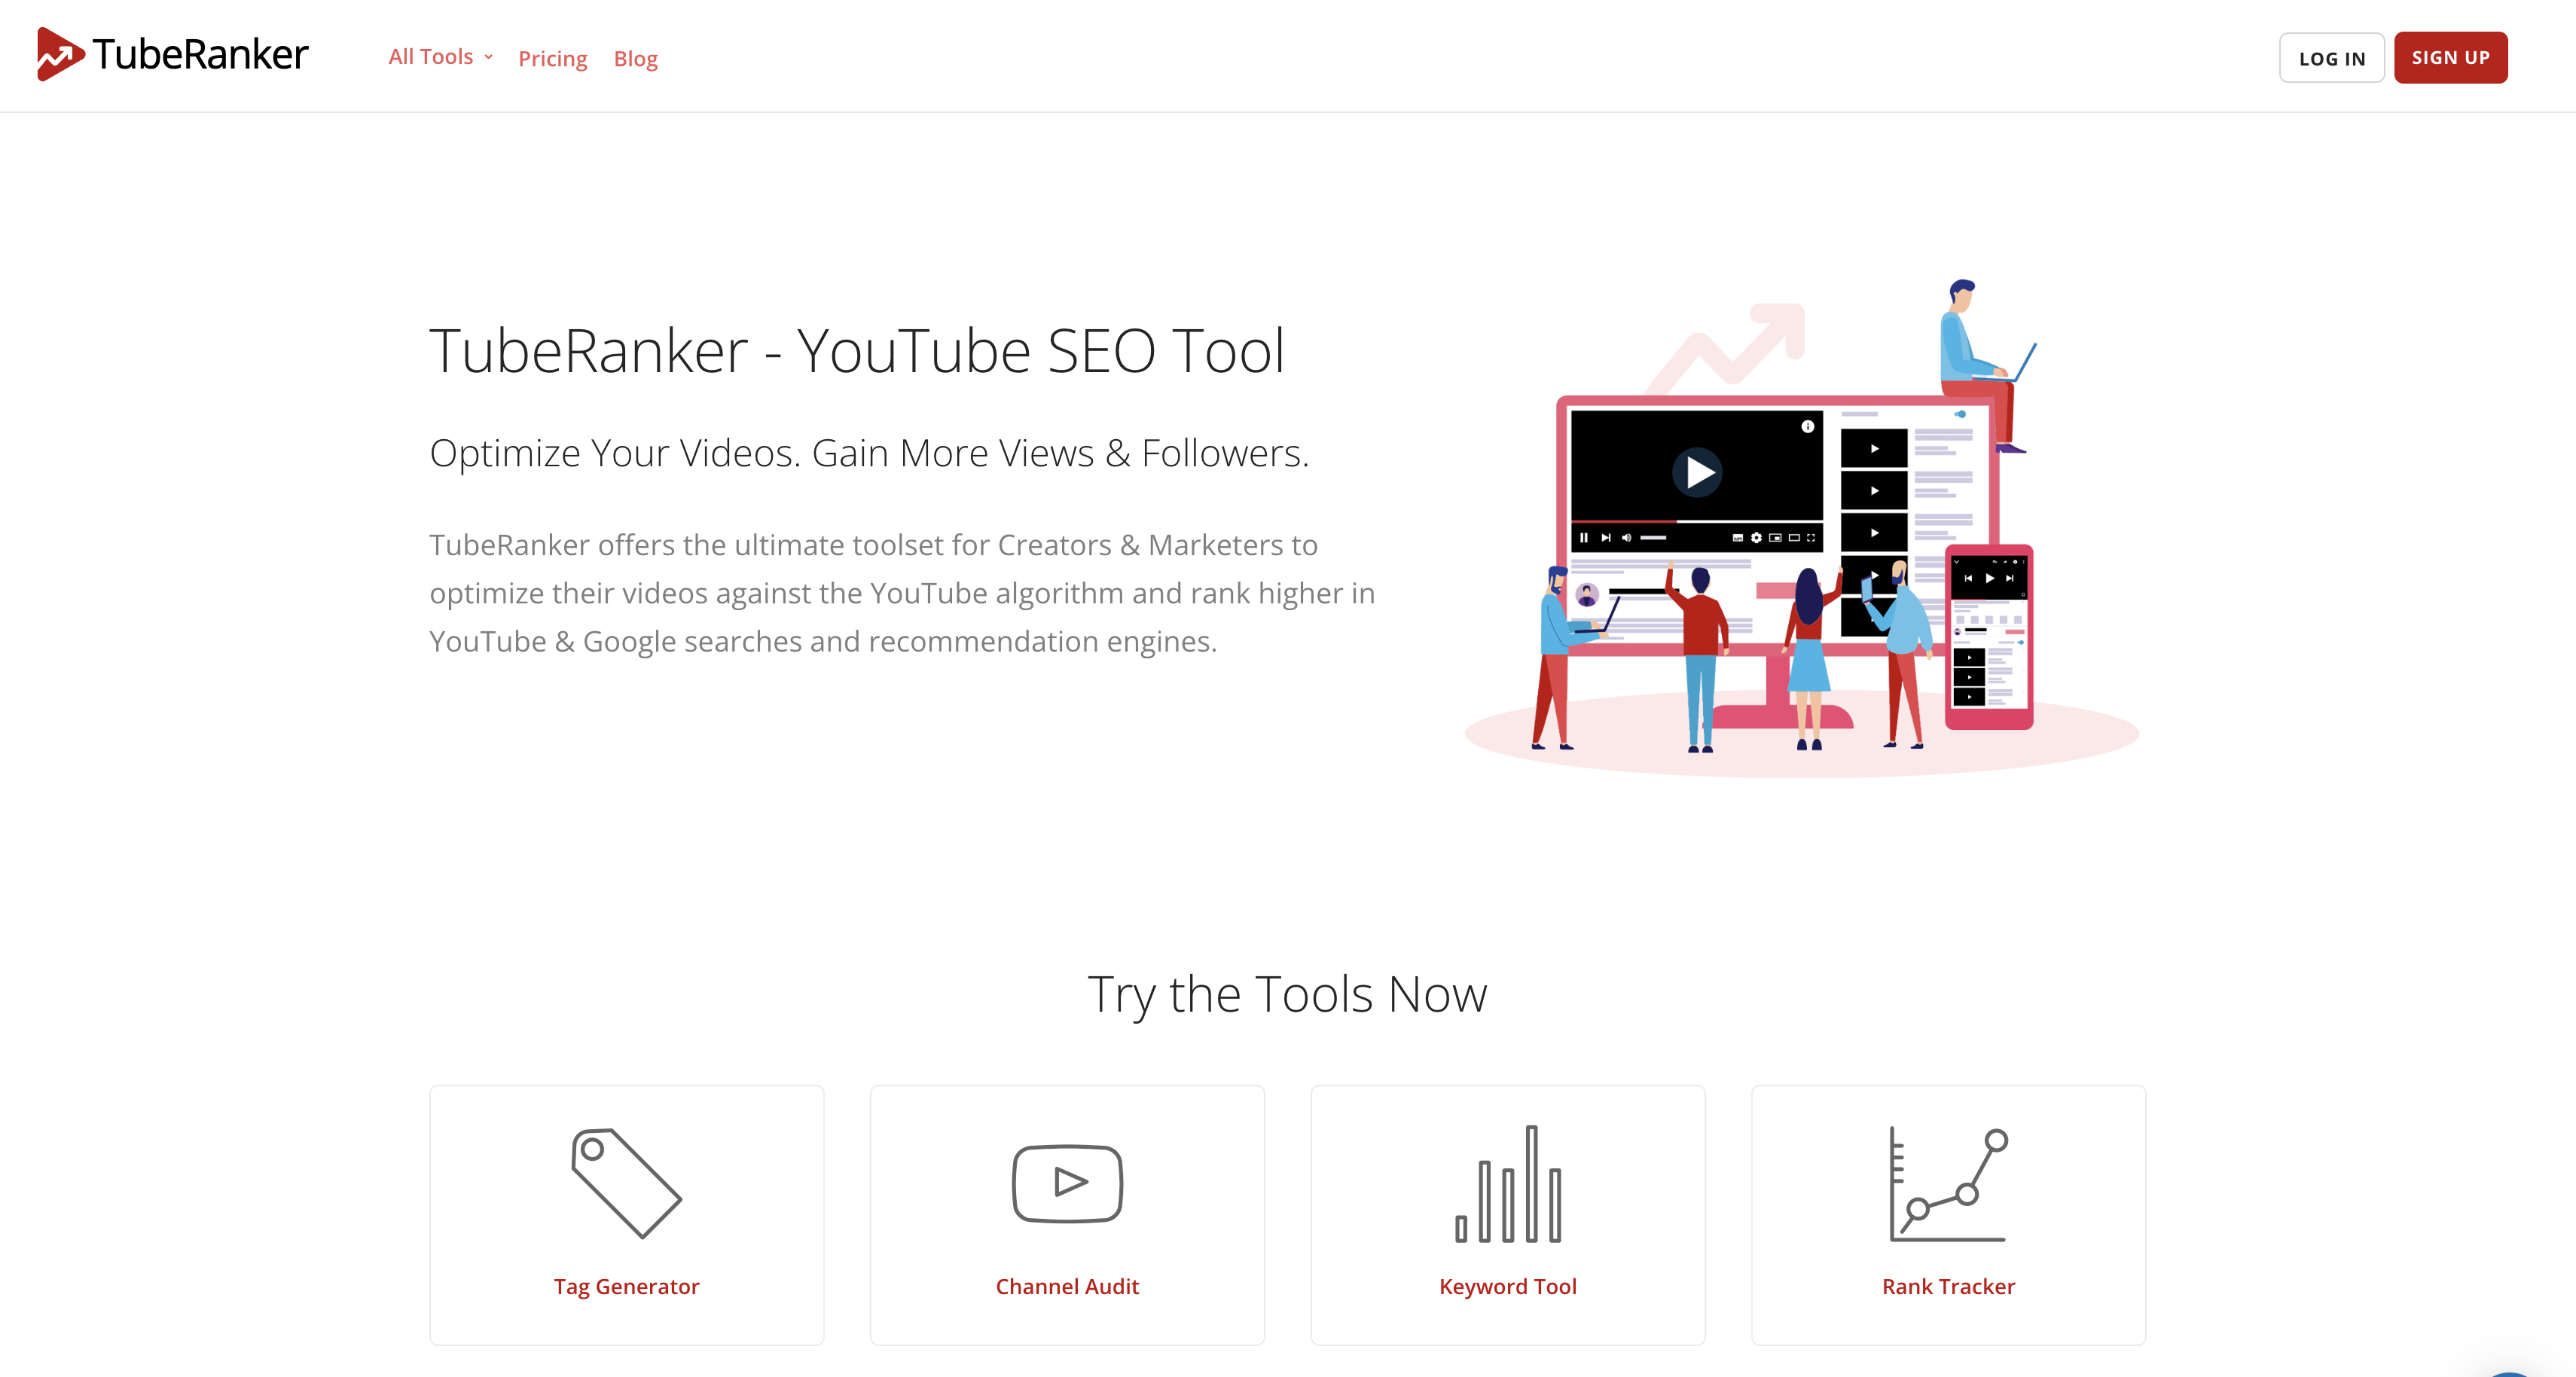This screenshot has width=2576, height=1377.
Task: Click the Blog menu item
Action: pos(636,56)
